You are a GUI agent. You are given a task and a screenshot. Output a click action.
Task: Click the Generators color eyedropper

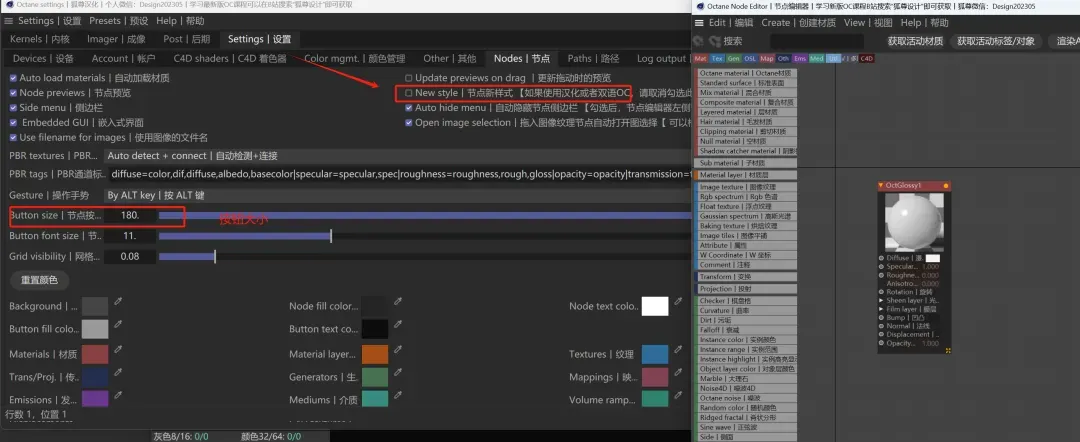coord(398,372)
